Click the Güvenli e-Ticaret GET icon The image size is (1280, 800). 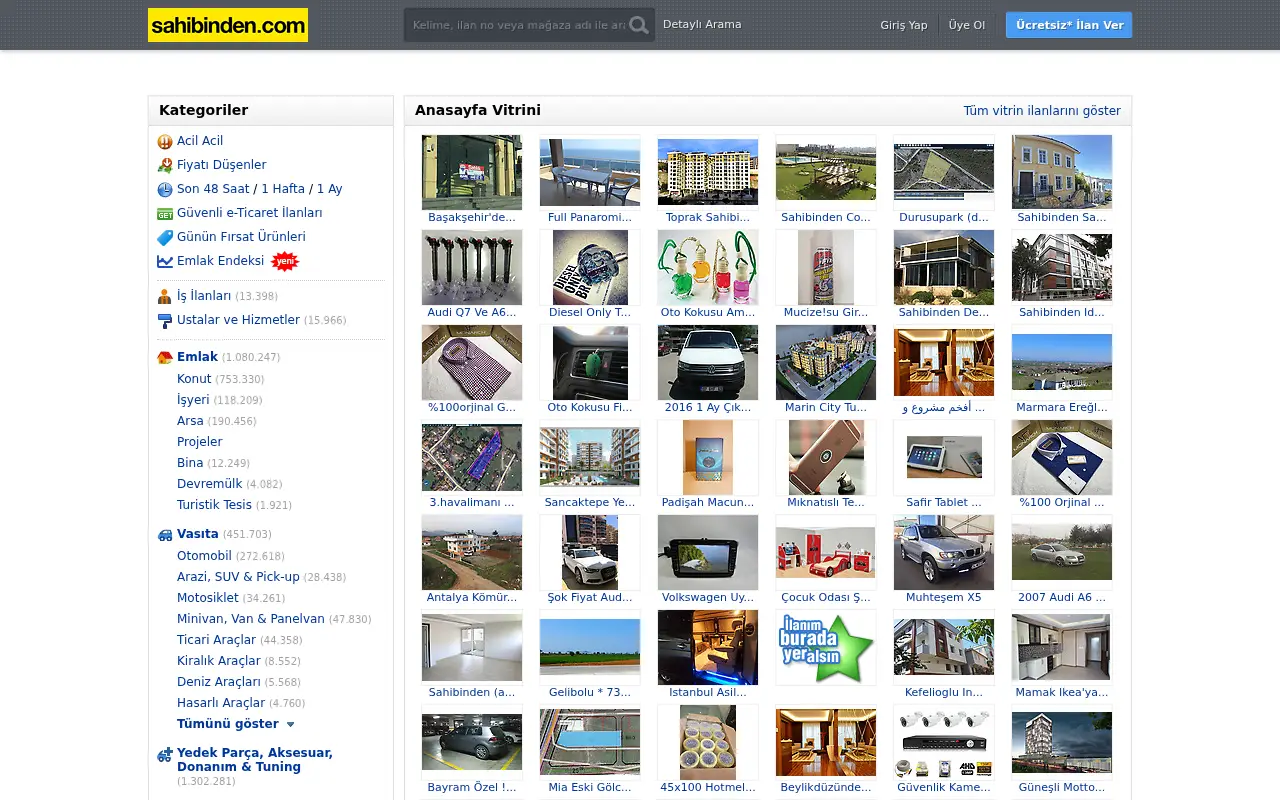pyautogui.click(x=165, y=213)
